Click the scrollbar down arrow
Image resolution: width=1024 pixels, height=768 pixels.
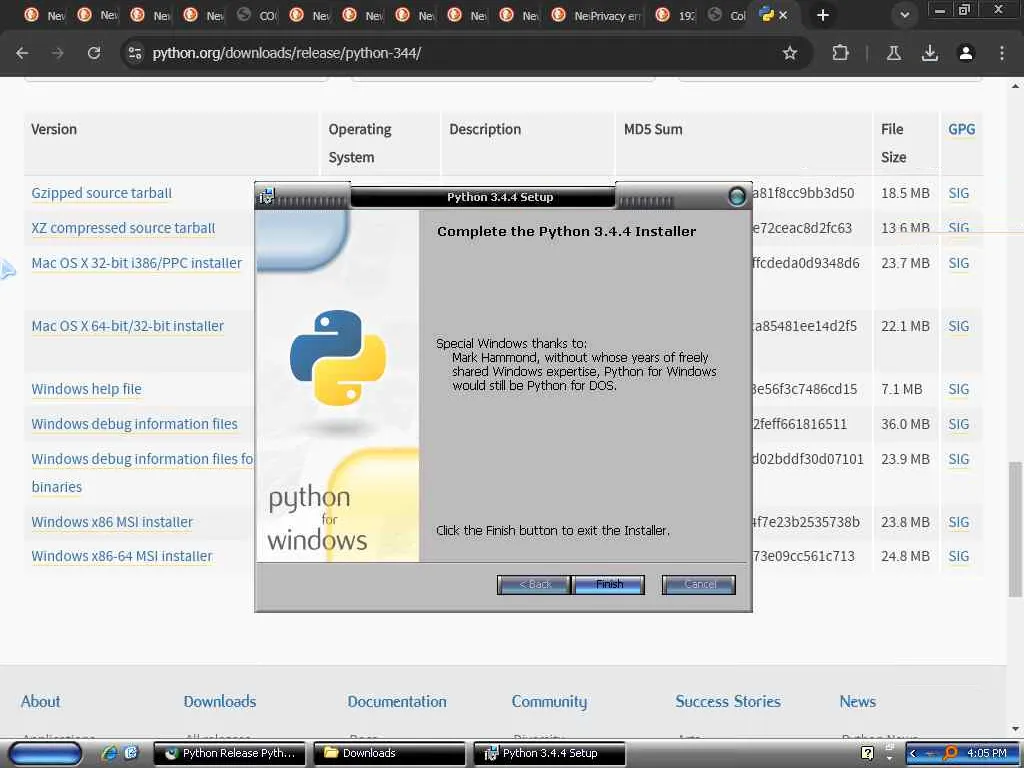coord(1015,729)
